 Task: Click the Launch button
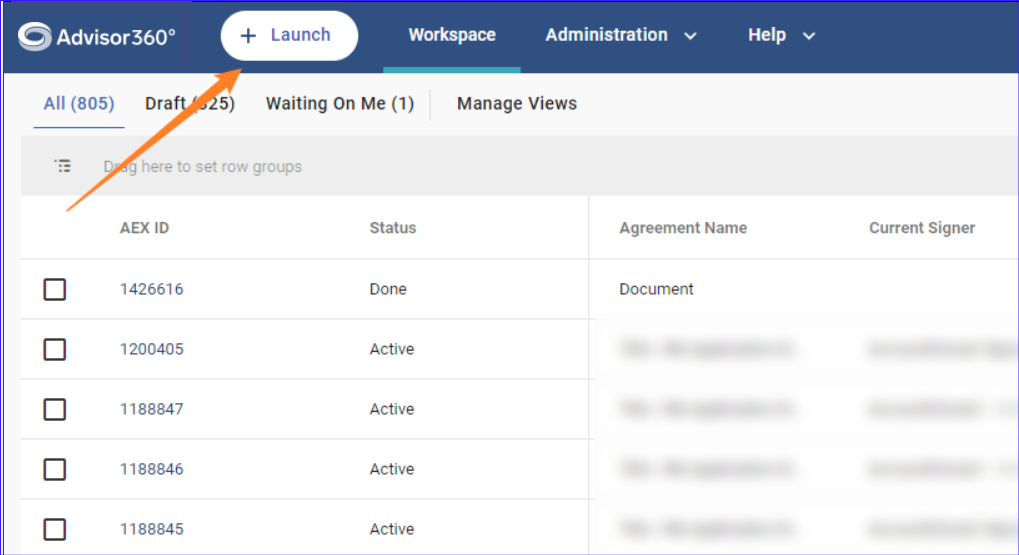pyautogui.click(x=289, y=36)
